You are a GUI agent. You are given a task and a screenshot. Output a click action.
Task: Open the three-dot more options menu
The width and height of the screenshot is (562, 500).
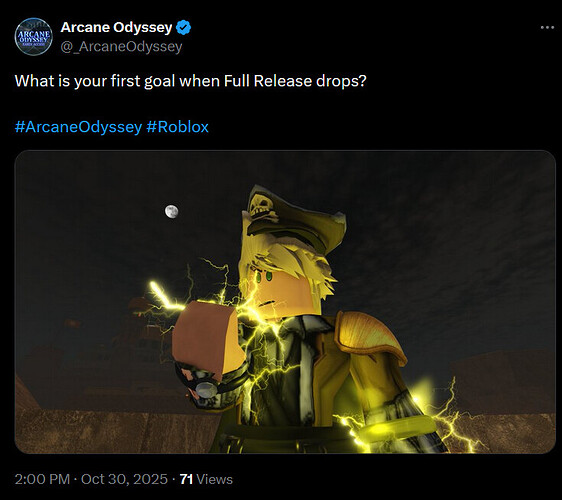(x=547, y=28)
